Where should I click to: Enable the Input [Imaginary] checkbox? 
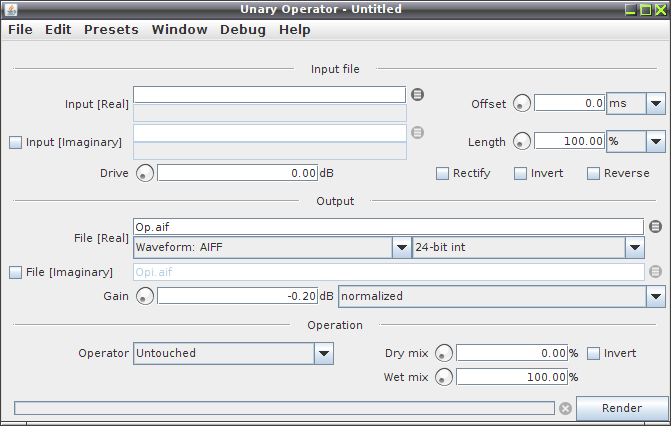pyautogui.click(x=15, y=142)
